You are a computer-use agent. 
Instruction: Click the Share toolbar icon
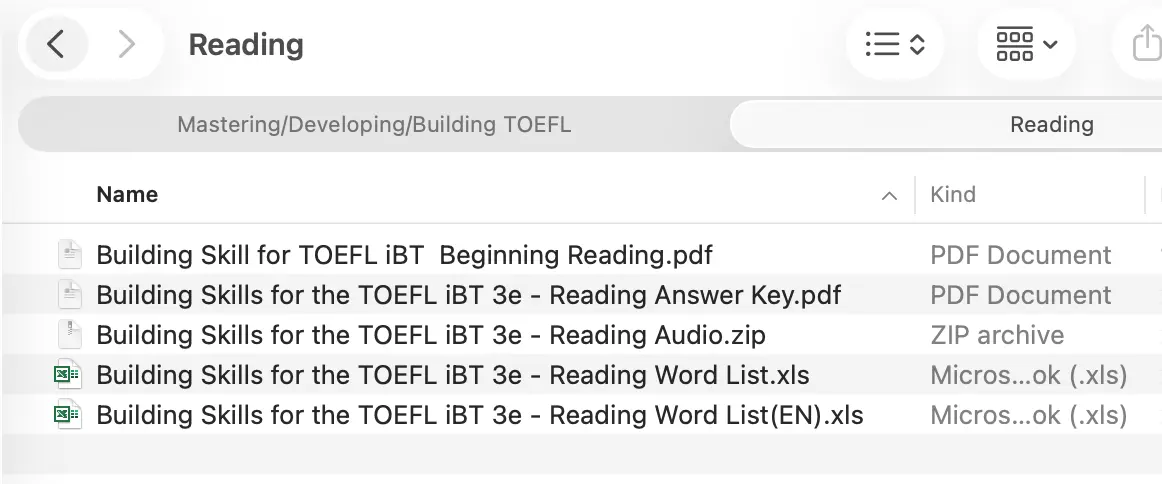1146,44
